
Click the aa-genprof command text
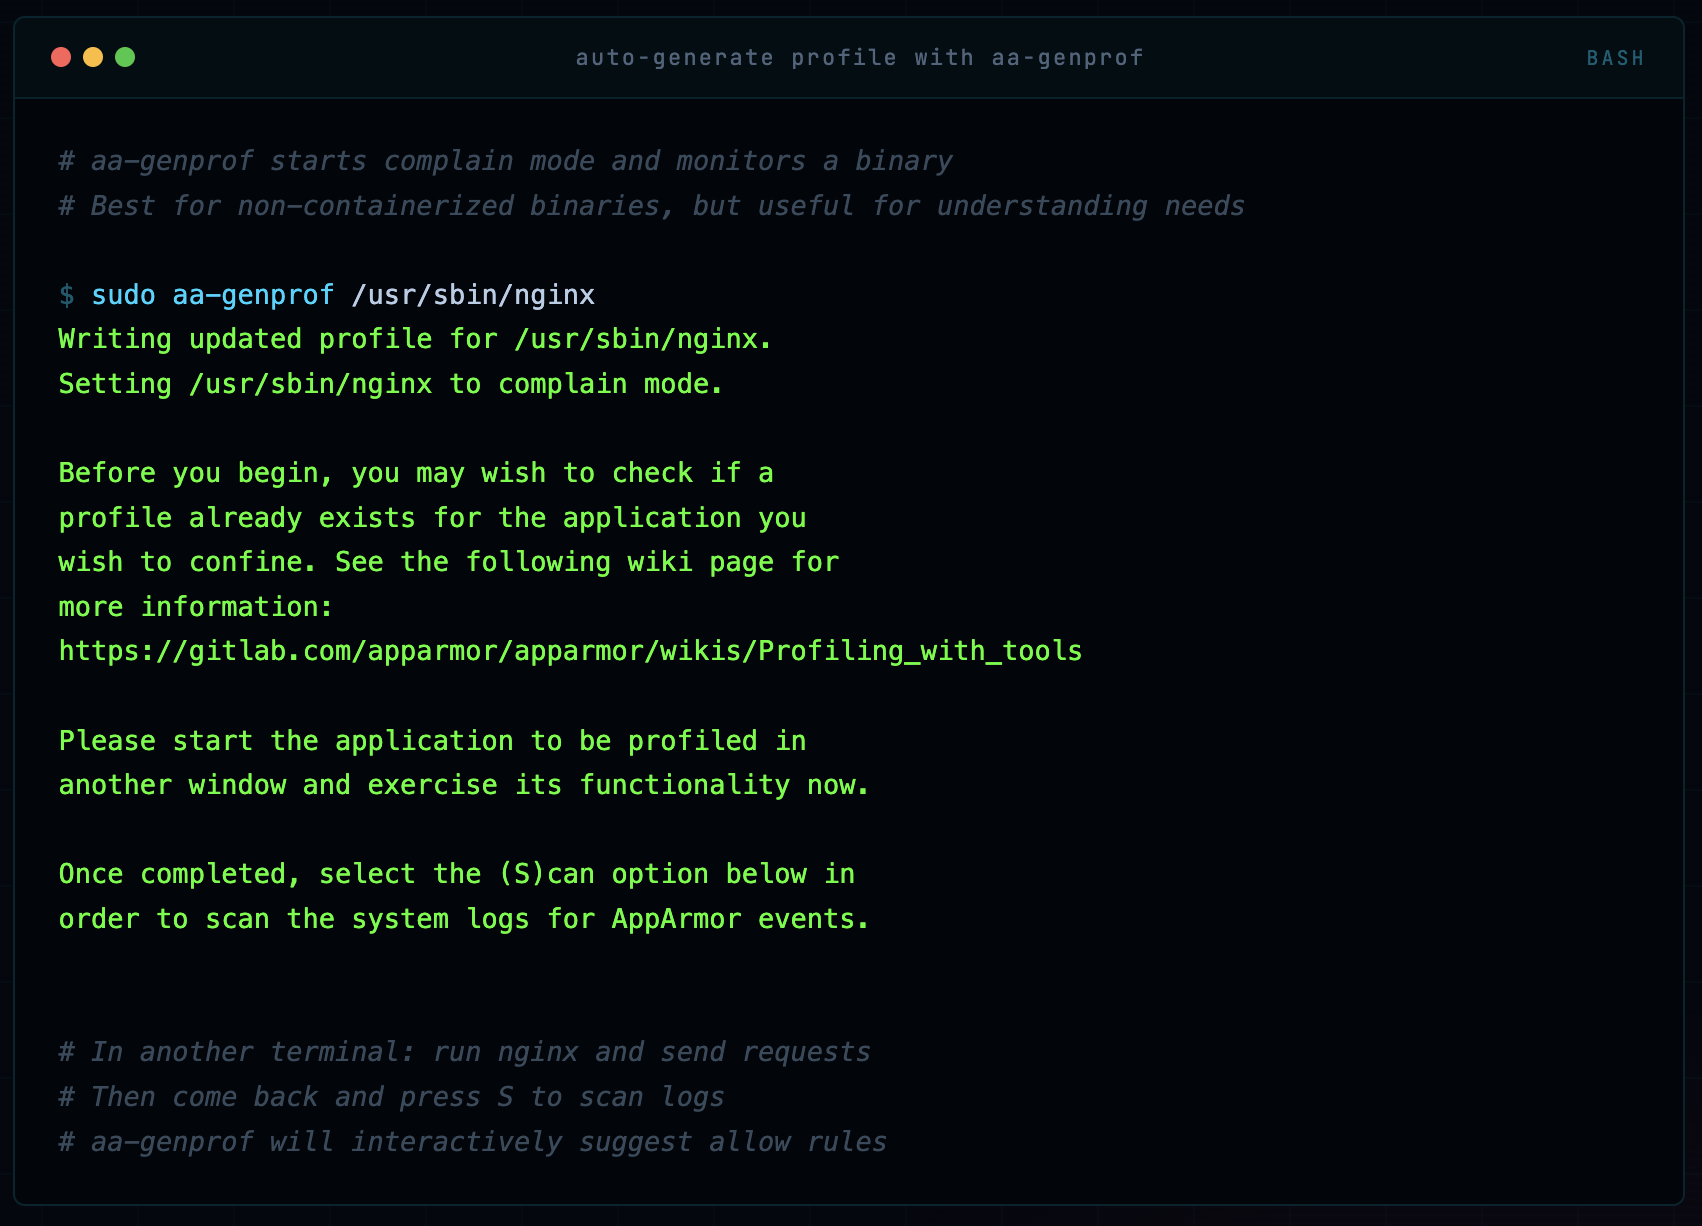pos(252,295)
